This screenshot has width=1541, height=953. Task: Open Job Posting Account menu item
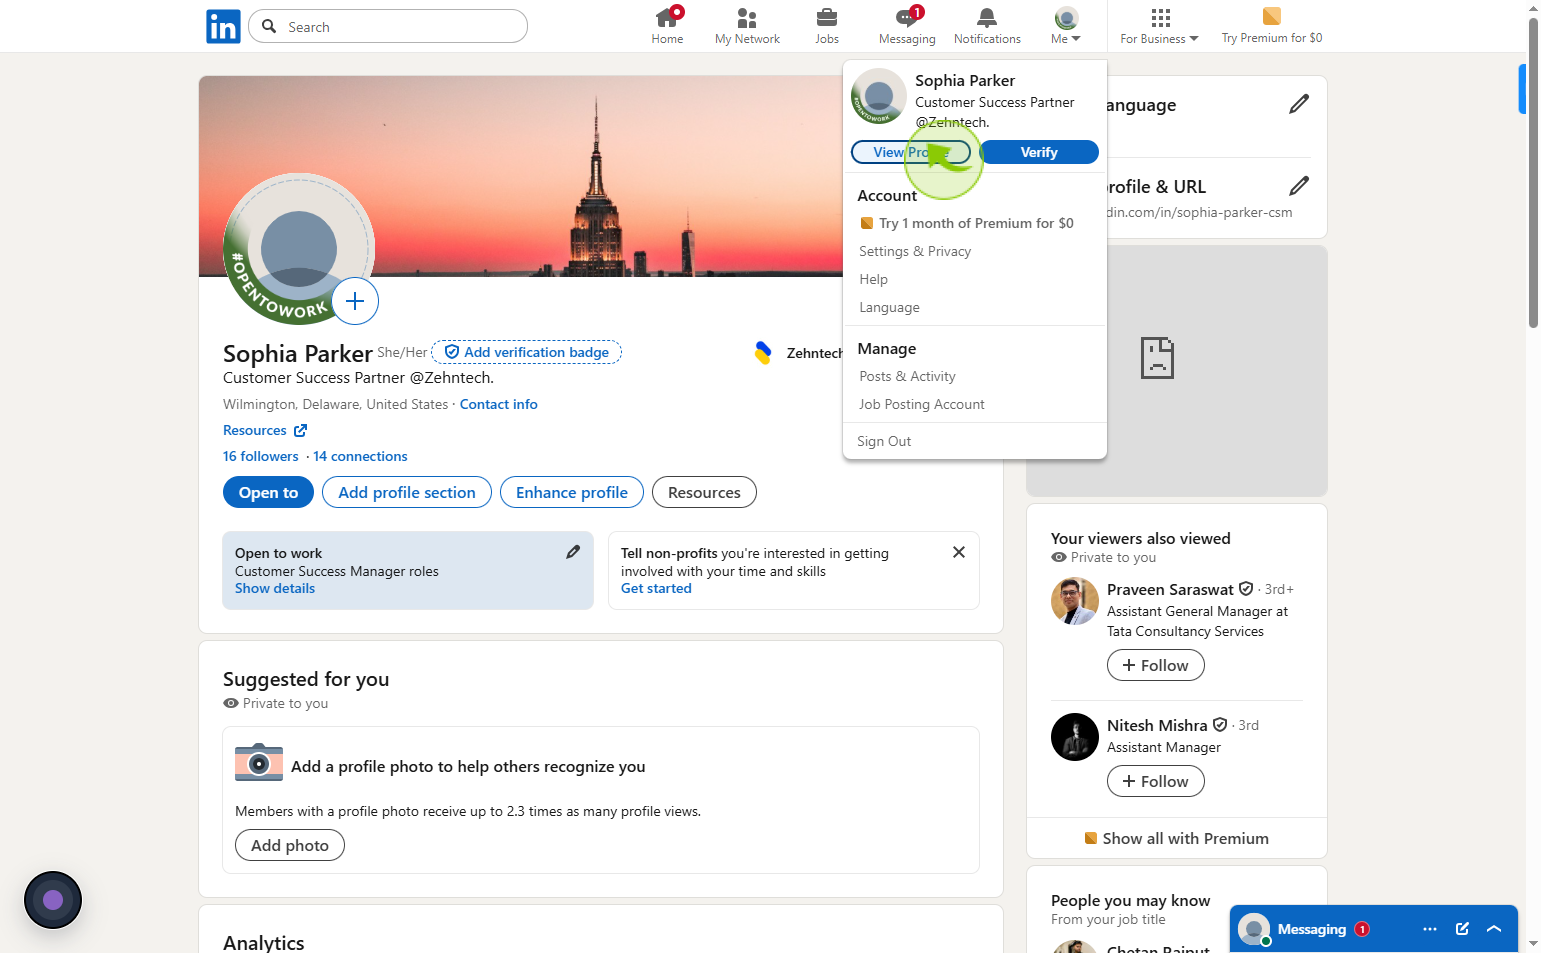click(922, 404)
